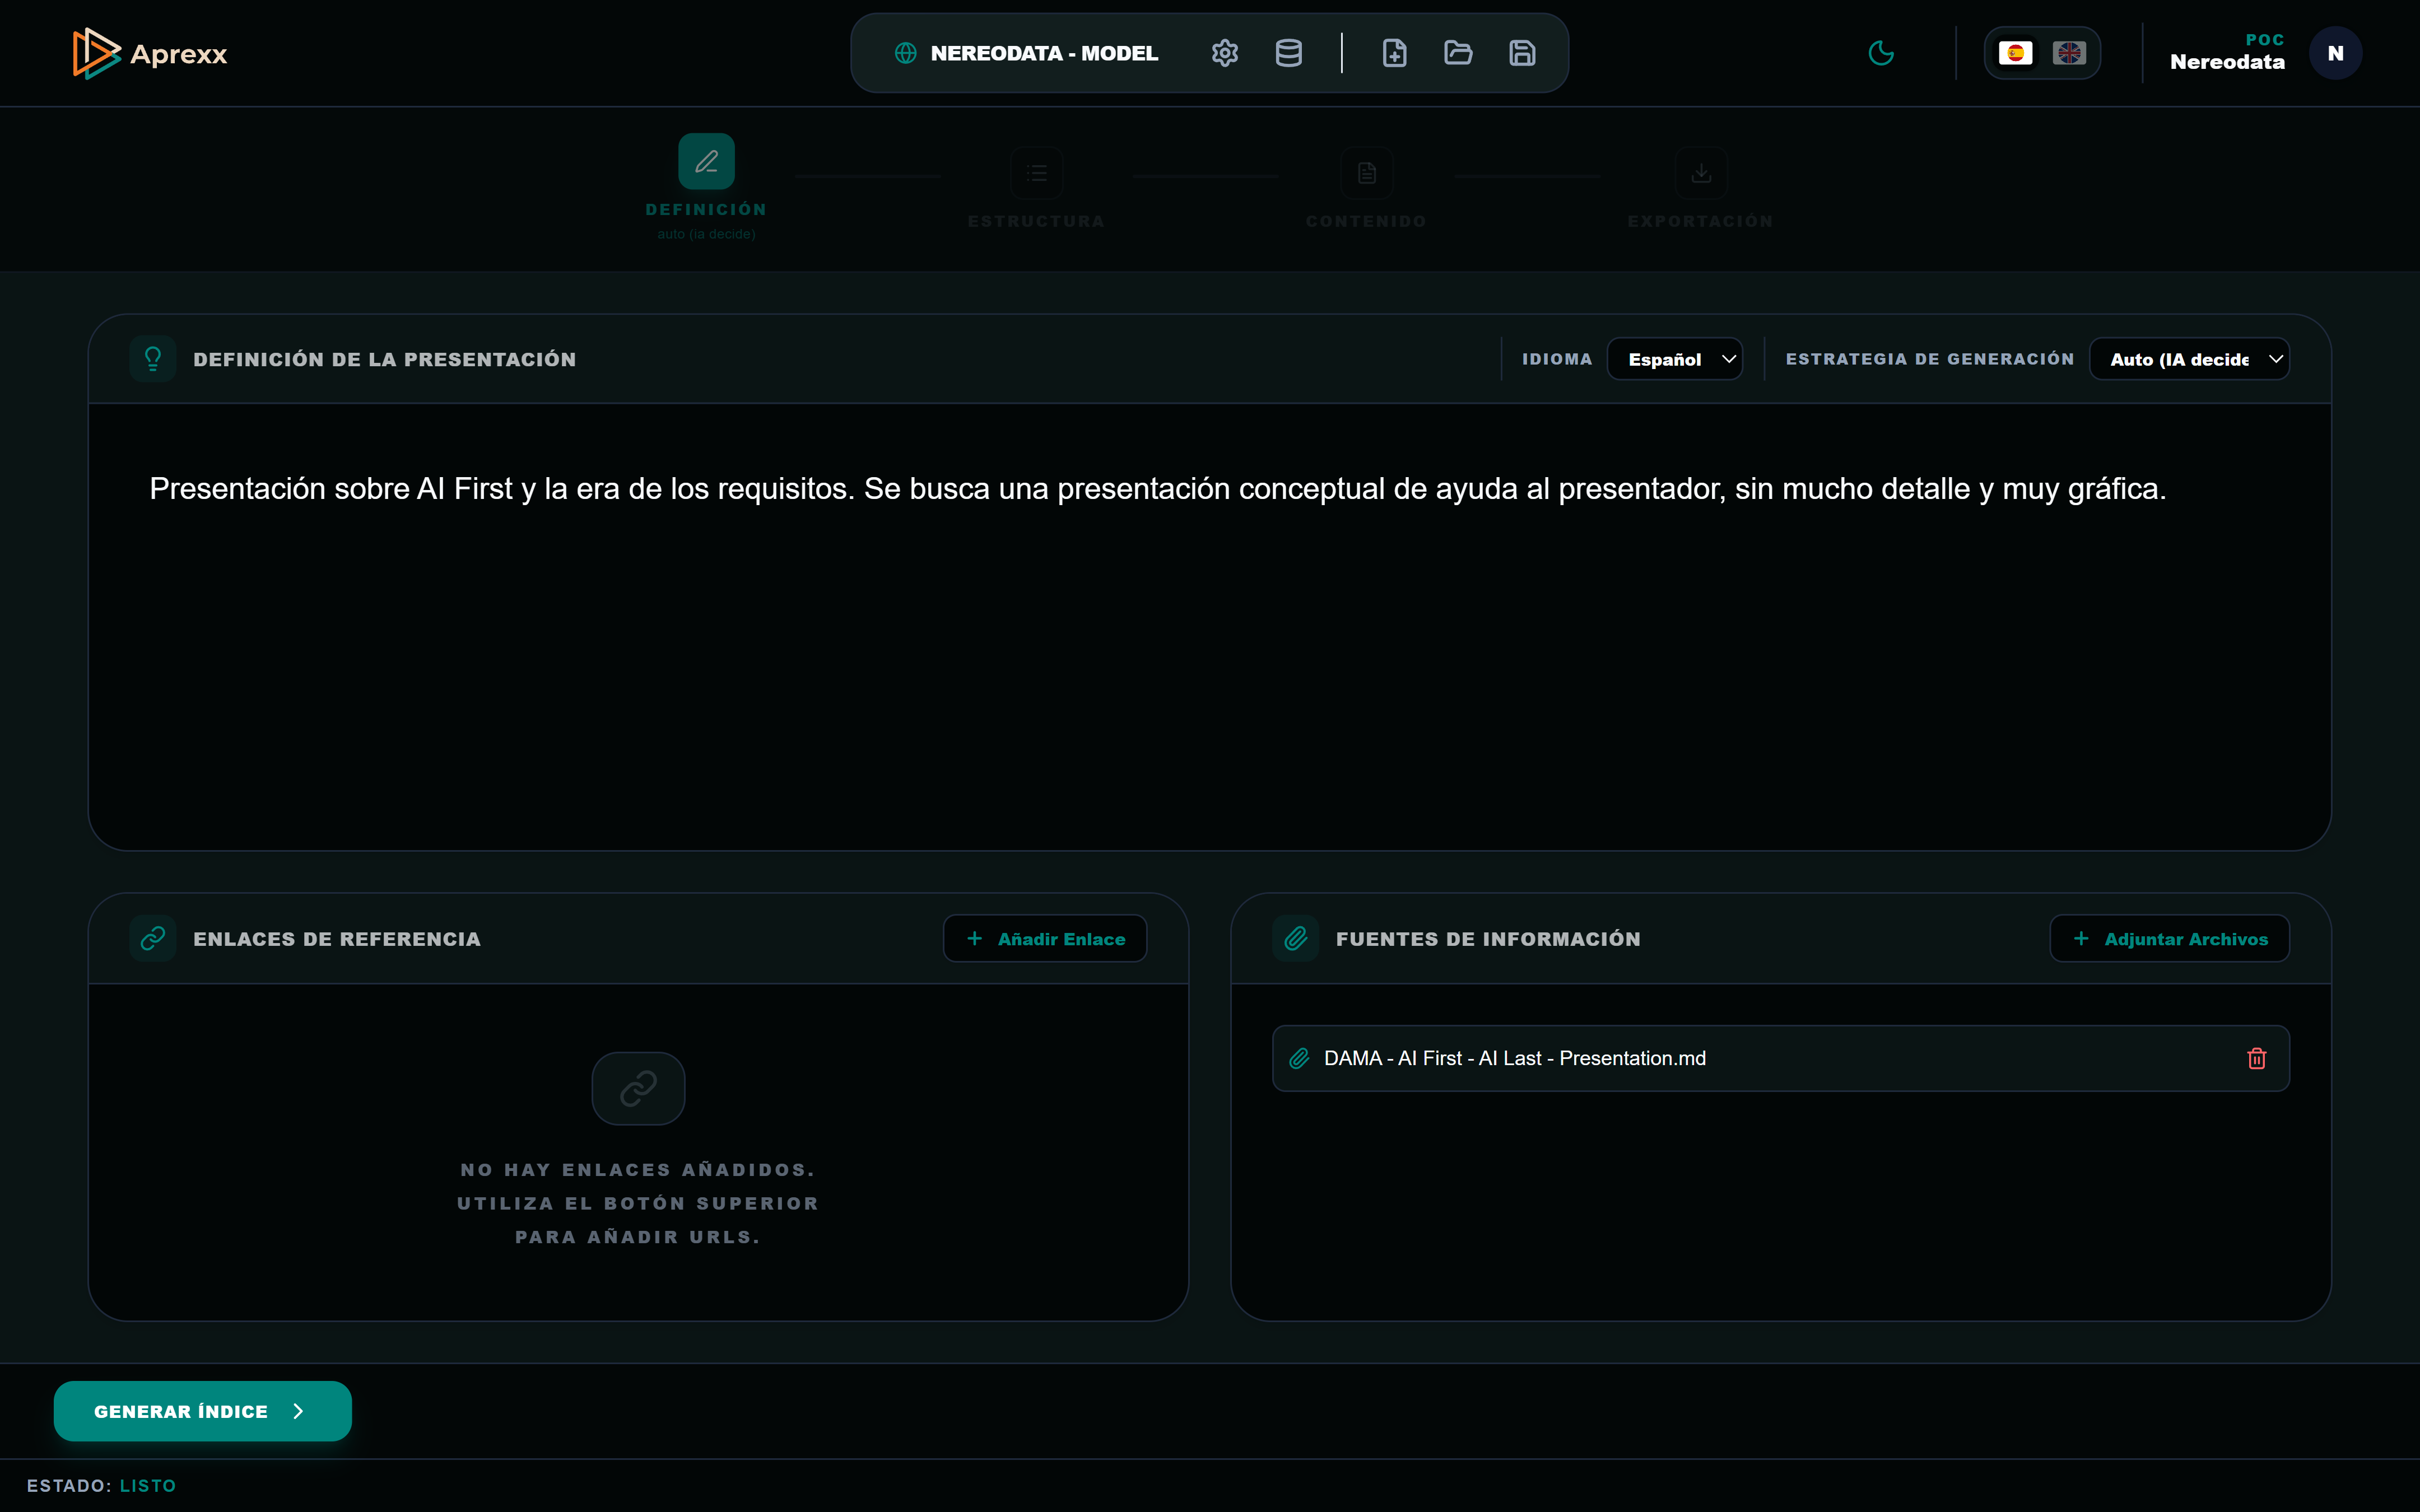Open project using the open-folder icon

point(1458,53)
